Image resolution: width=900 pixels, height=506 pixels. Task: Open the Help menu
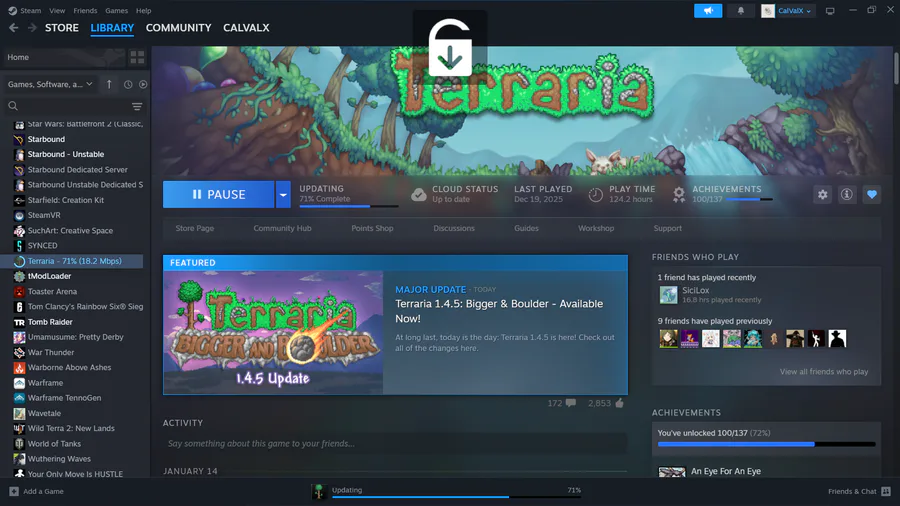[x=143, y=10]
